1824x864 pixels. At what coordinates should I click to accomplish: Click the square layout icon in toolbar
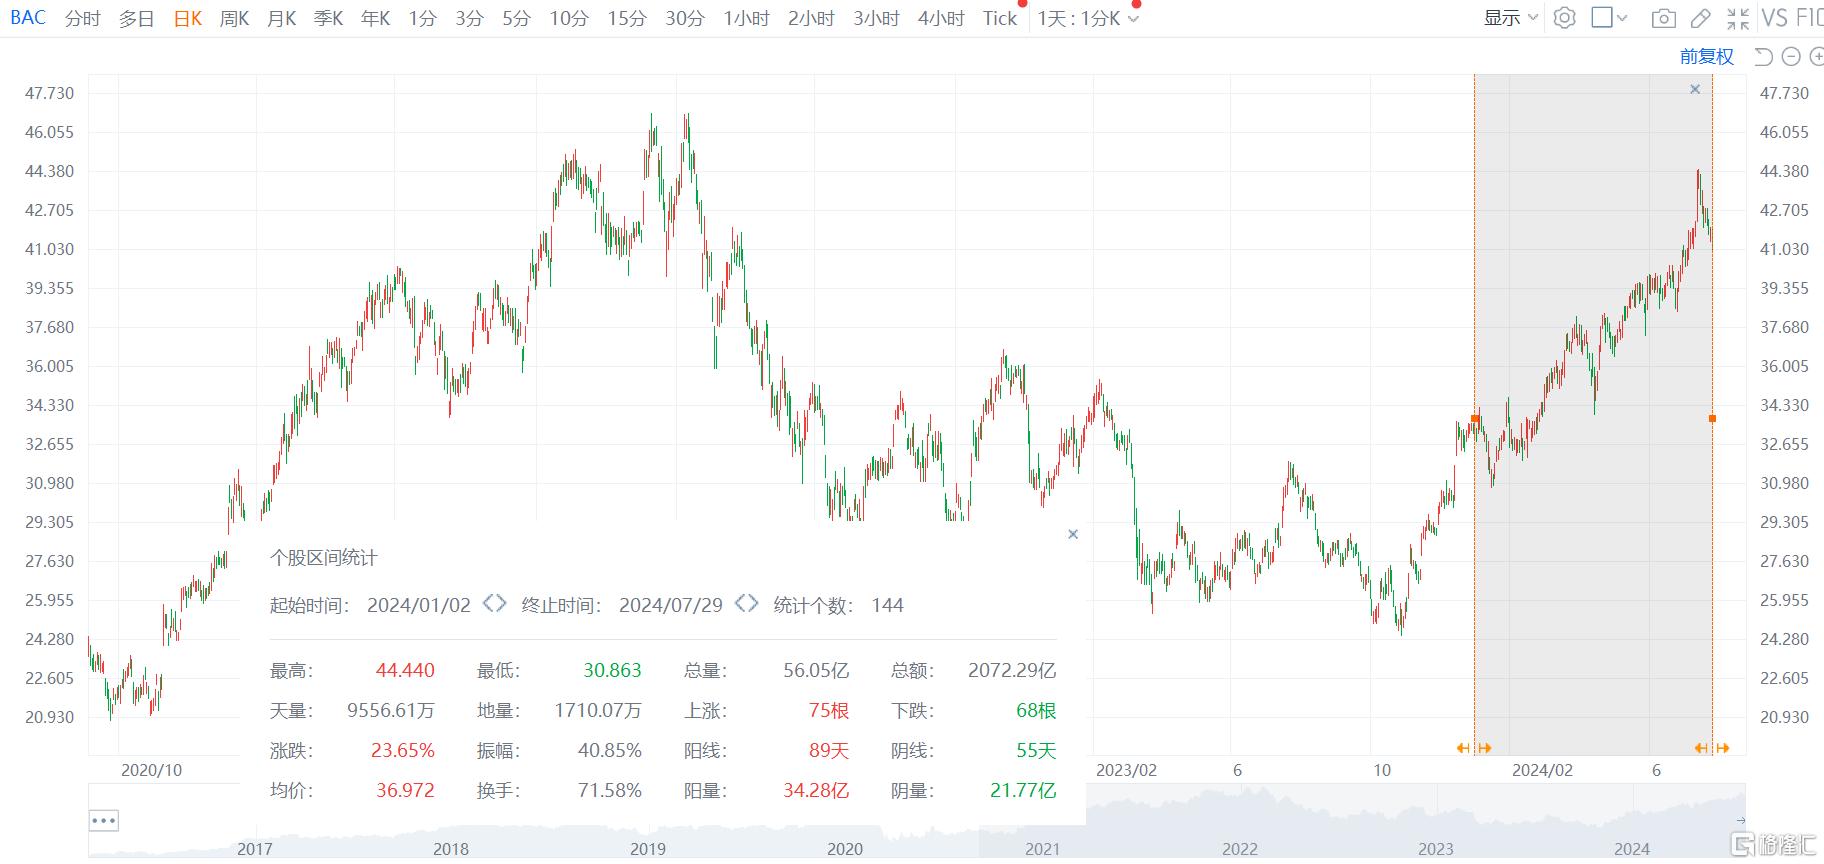click(x=1602, y=18)
